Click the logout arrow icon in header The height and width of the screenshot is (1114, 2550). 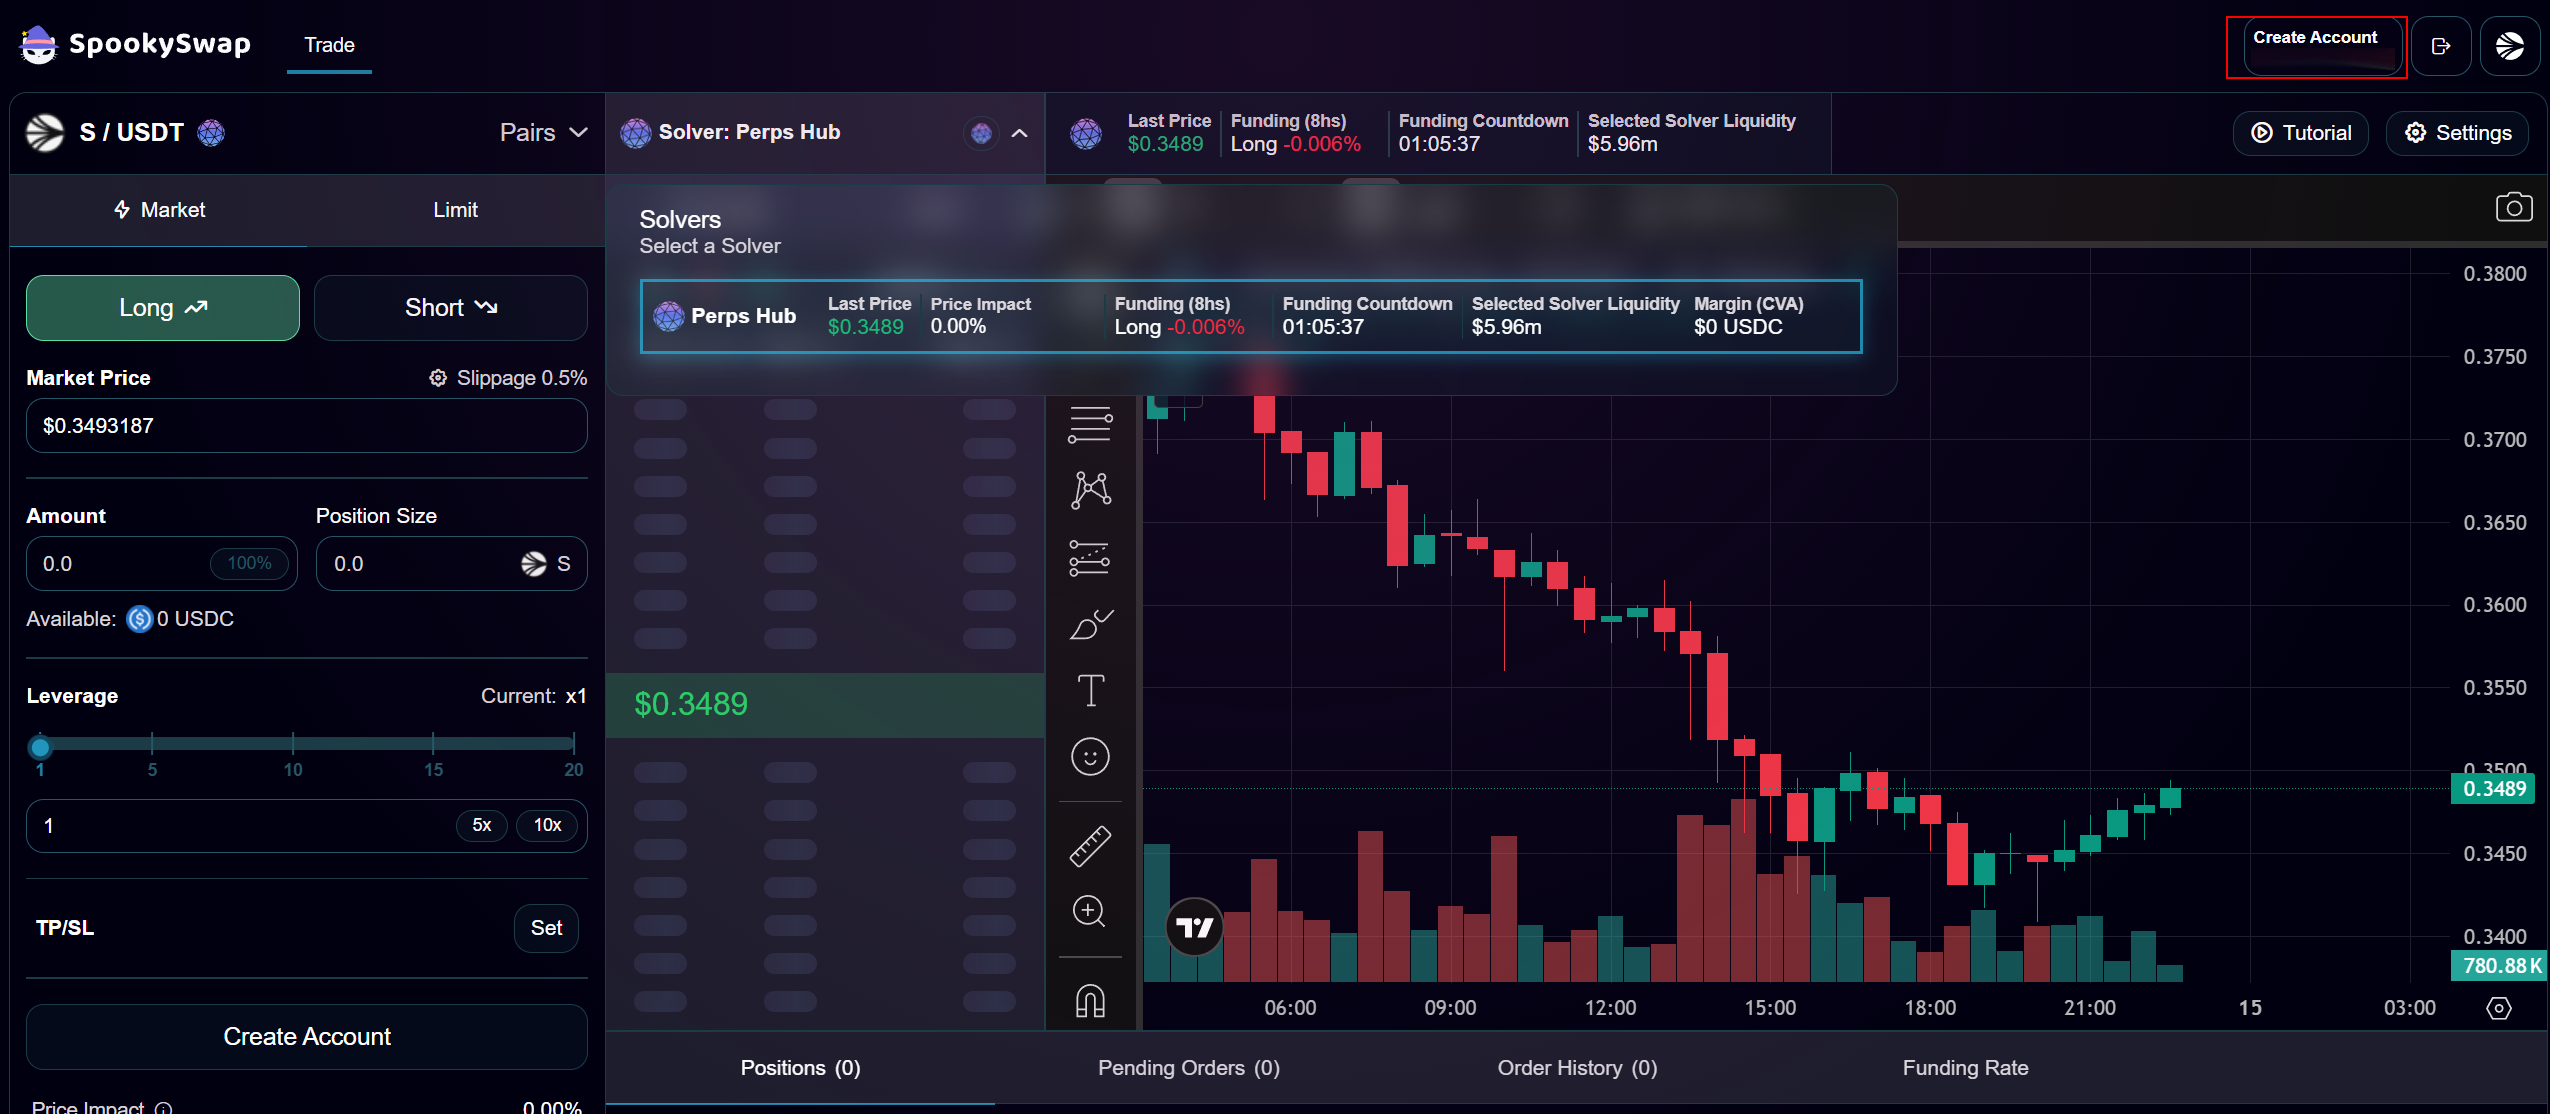[x=2440, y=46]
